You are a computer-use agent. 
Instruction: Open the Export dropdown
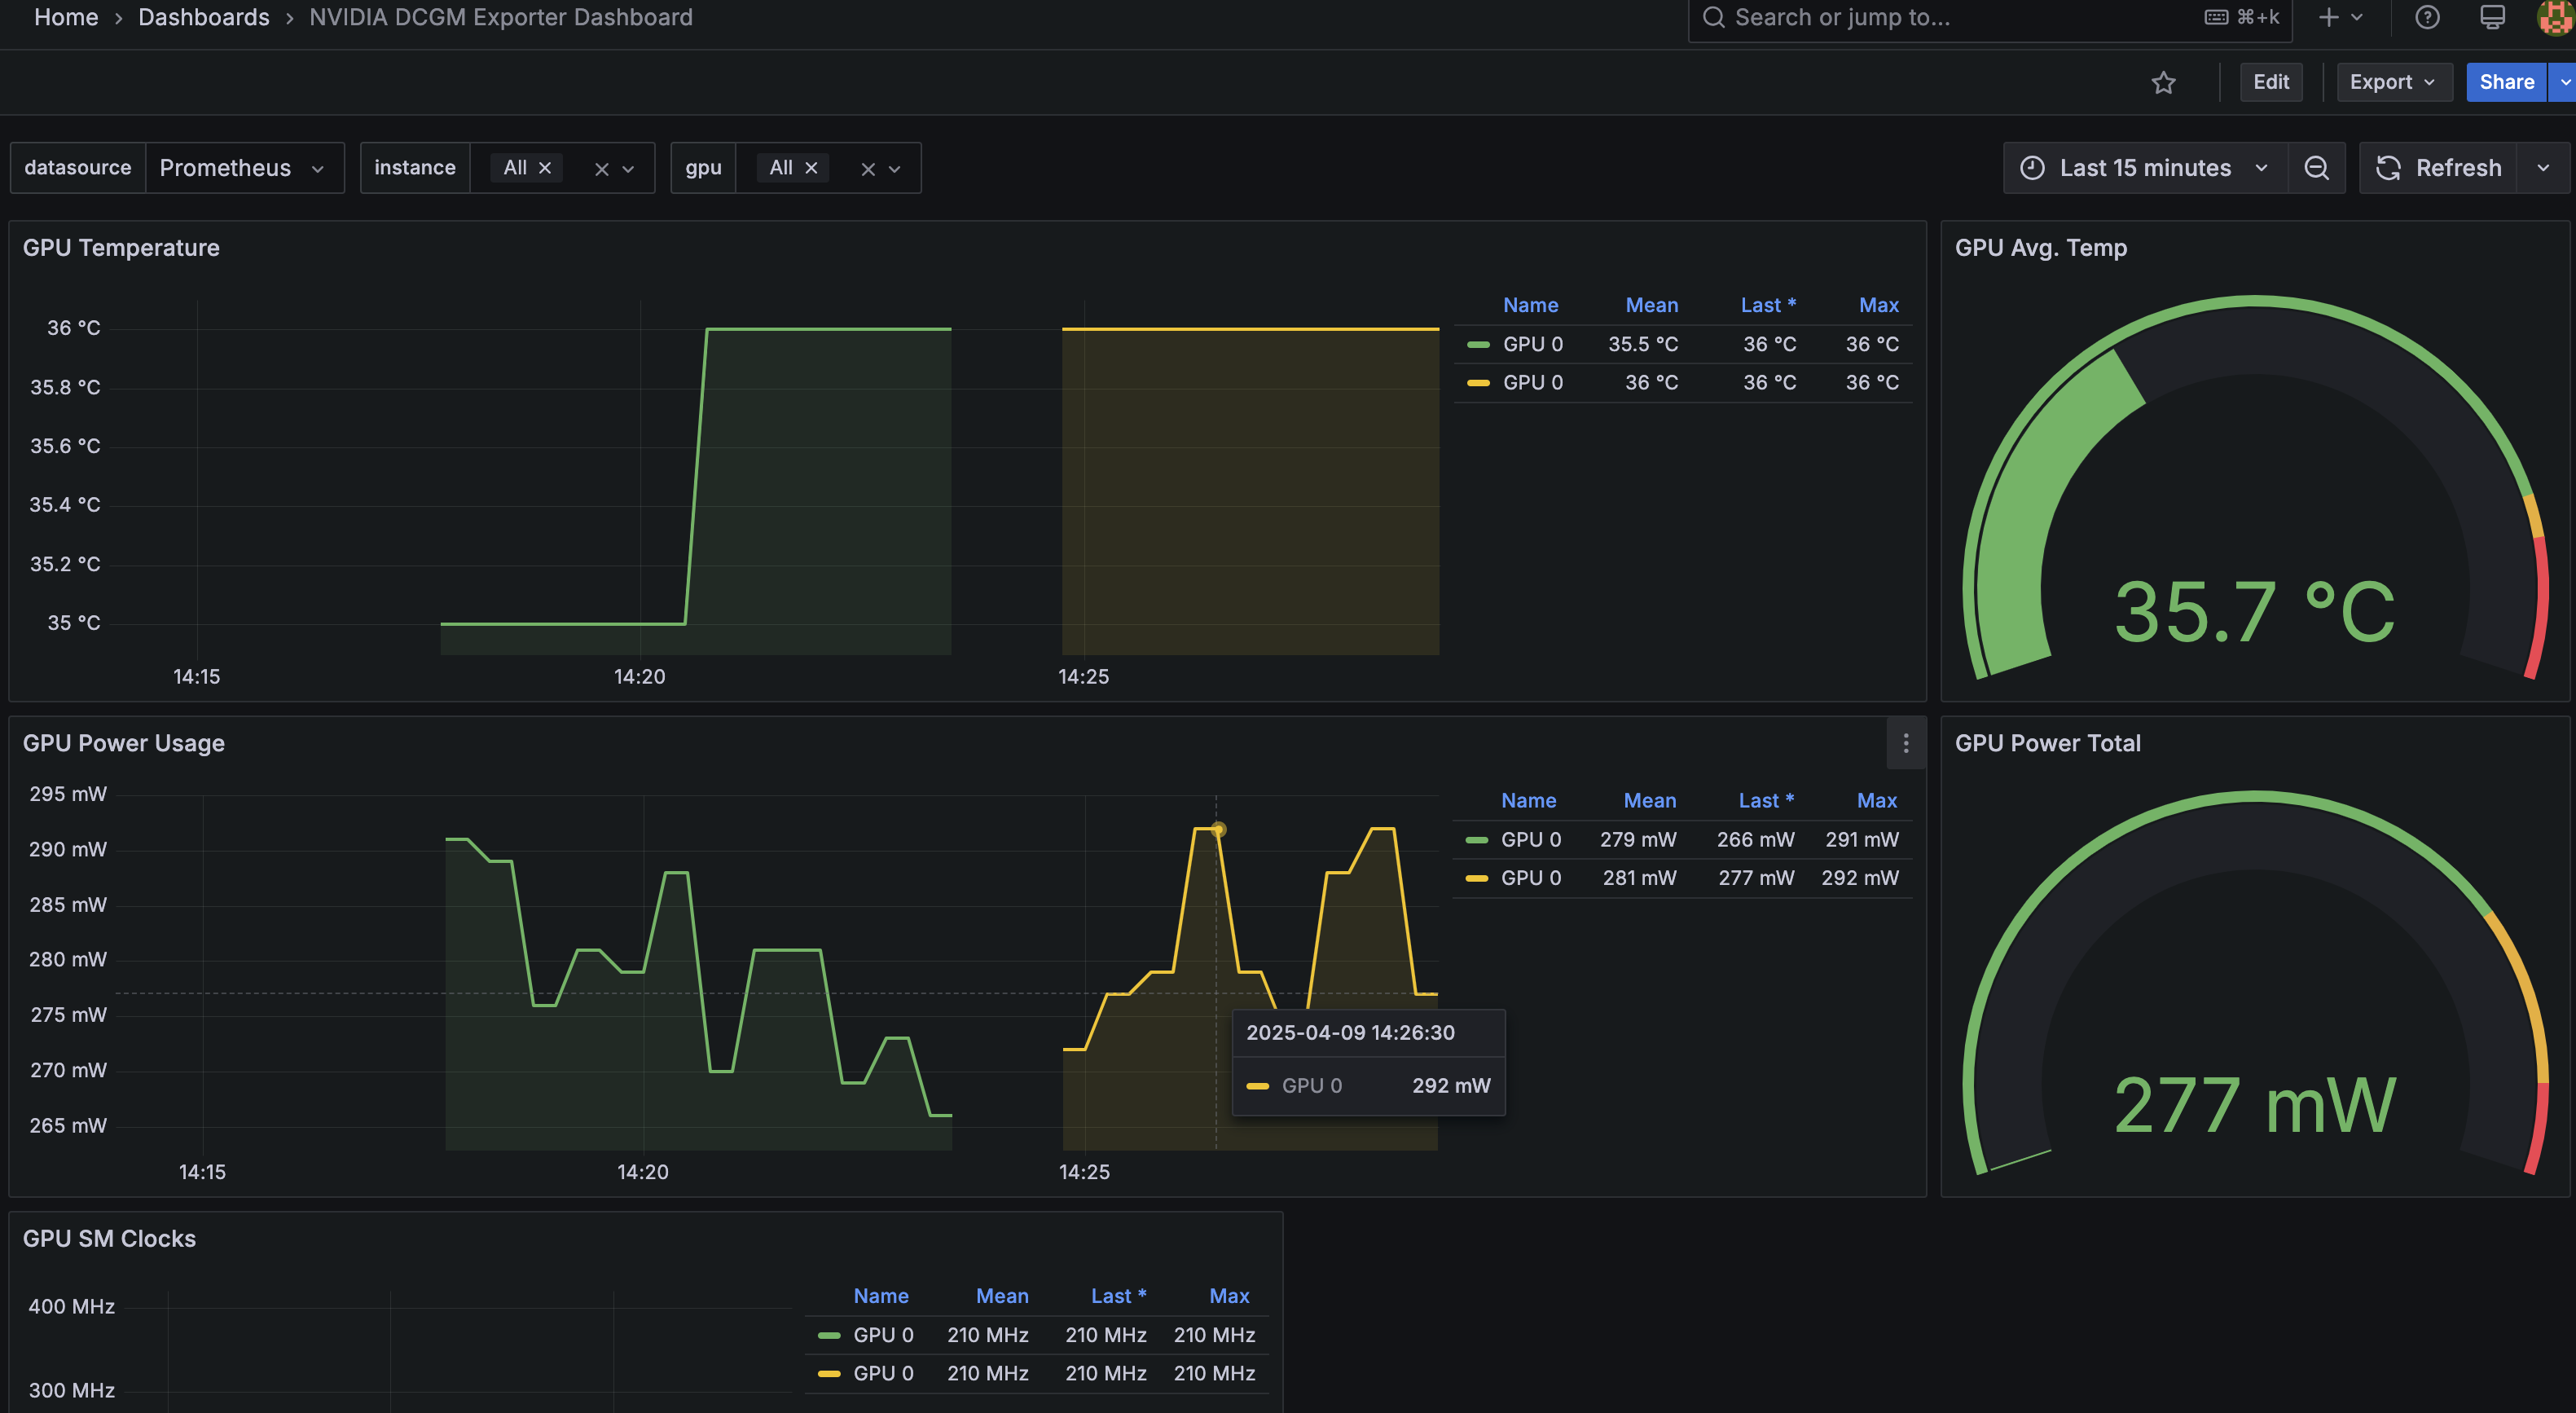[2393, 82]
